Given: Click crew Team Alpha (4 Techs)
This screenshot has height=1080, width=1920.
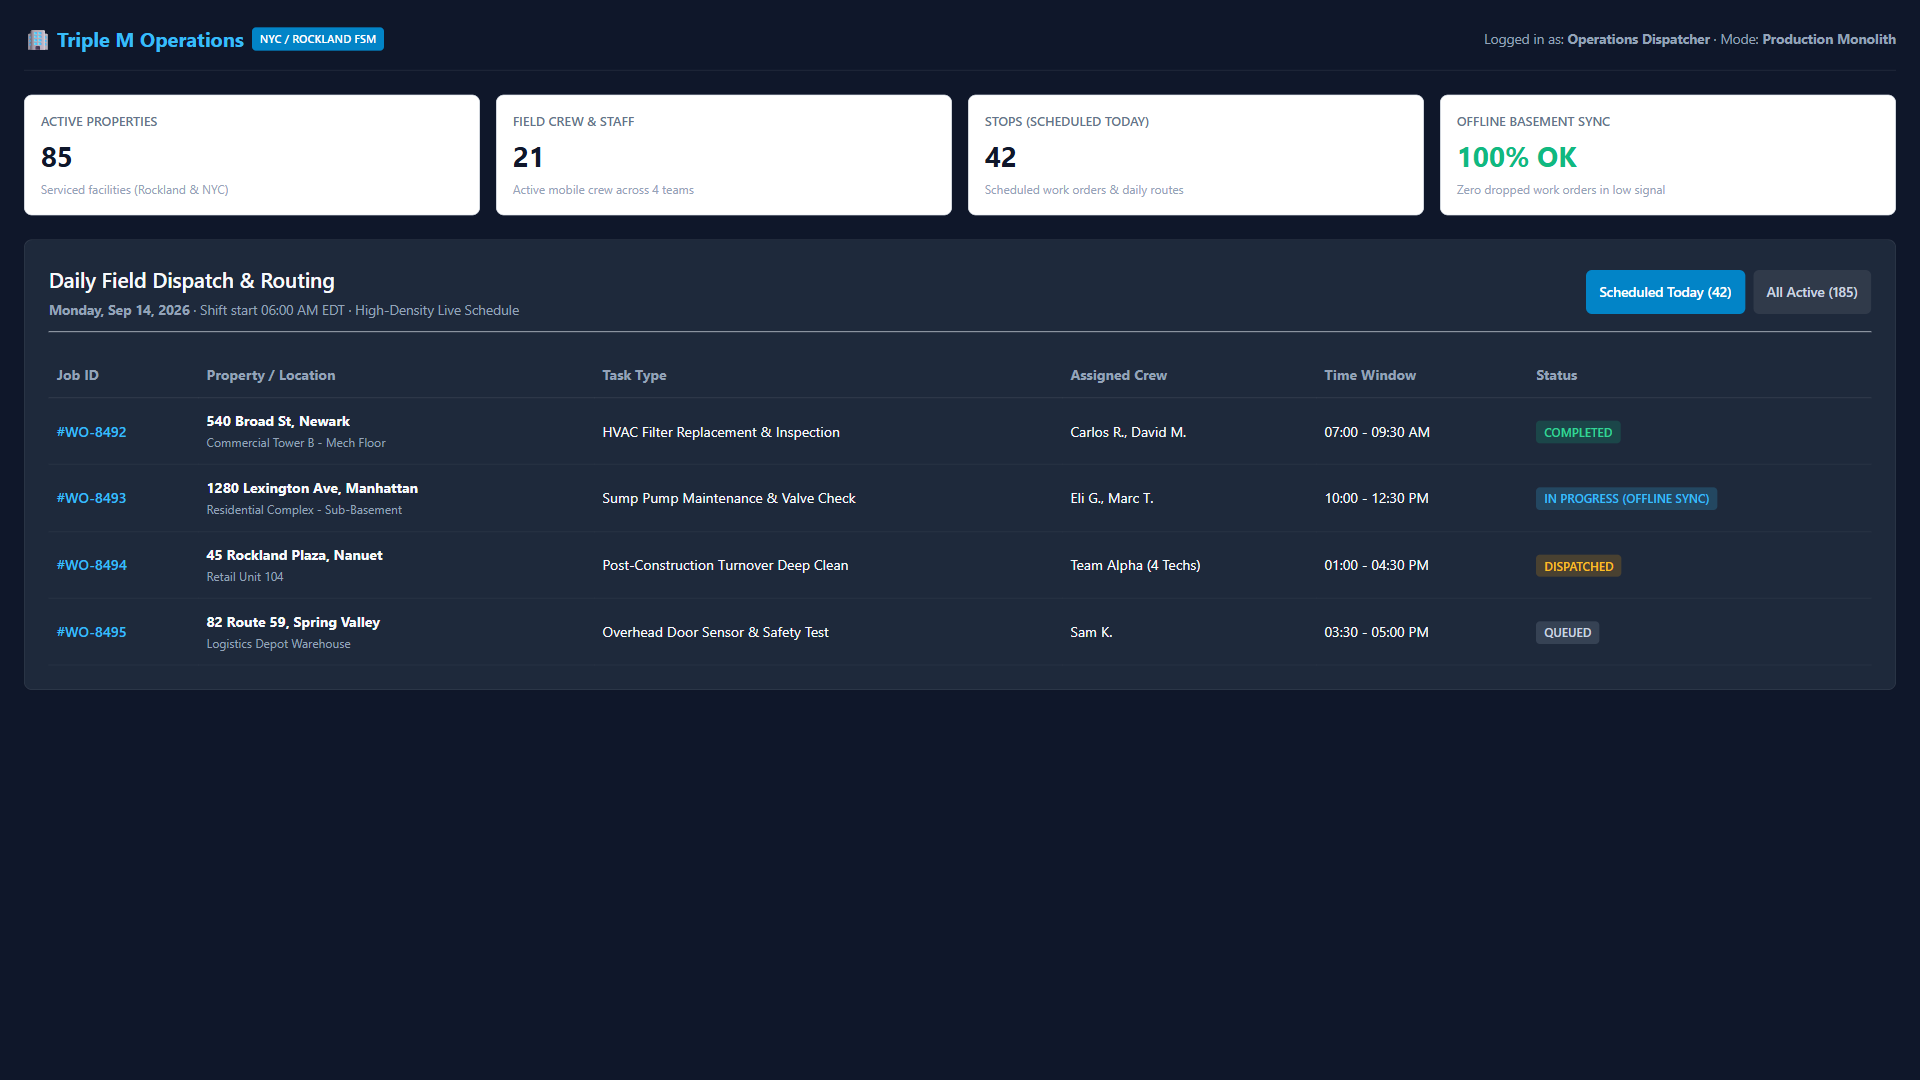Looking at the screenshot, I should click(x=1135, y=565).
